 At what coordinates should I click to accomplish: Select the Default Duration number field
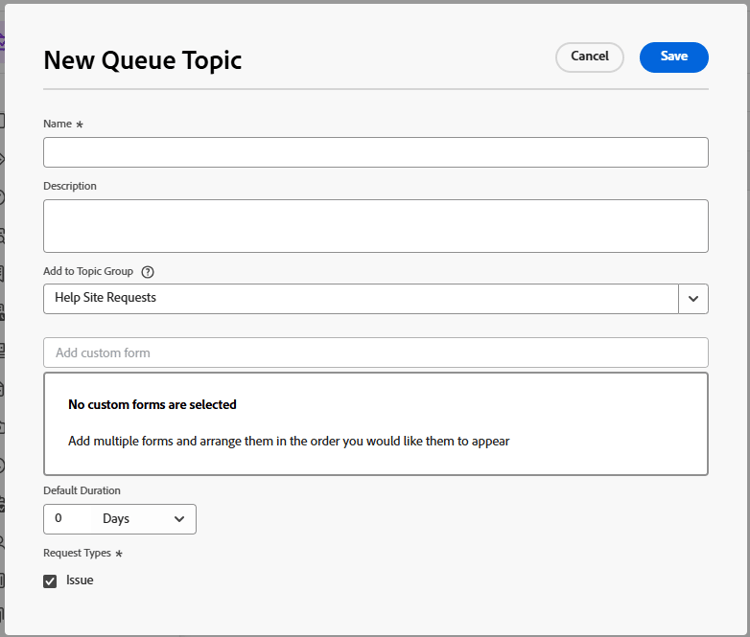67,519
